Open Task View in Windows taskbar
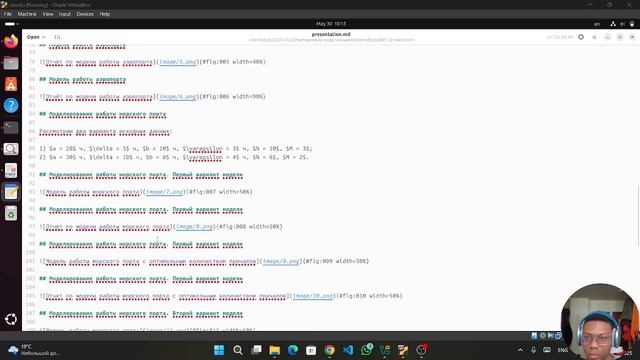640x360 pixels. (256, 350)
